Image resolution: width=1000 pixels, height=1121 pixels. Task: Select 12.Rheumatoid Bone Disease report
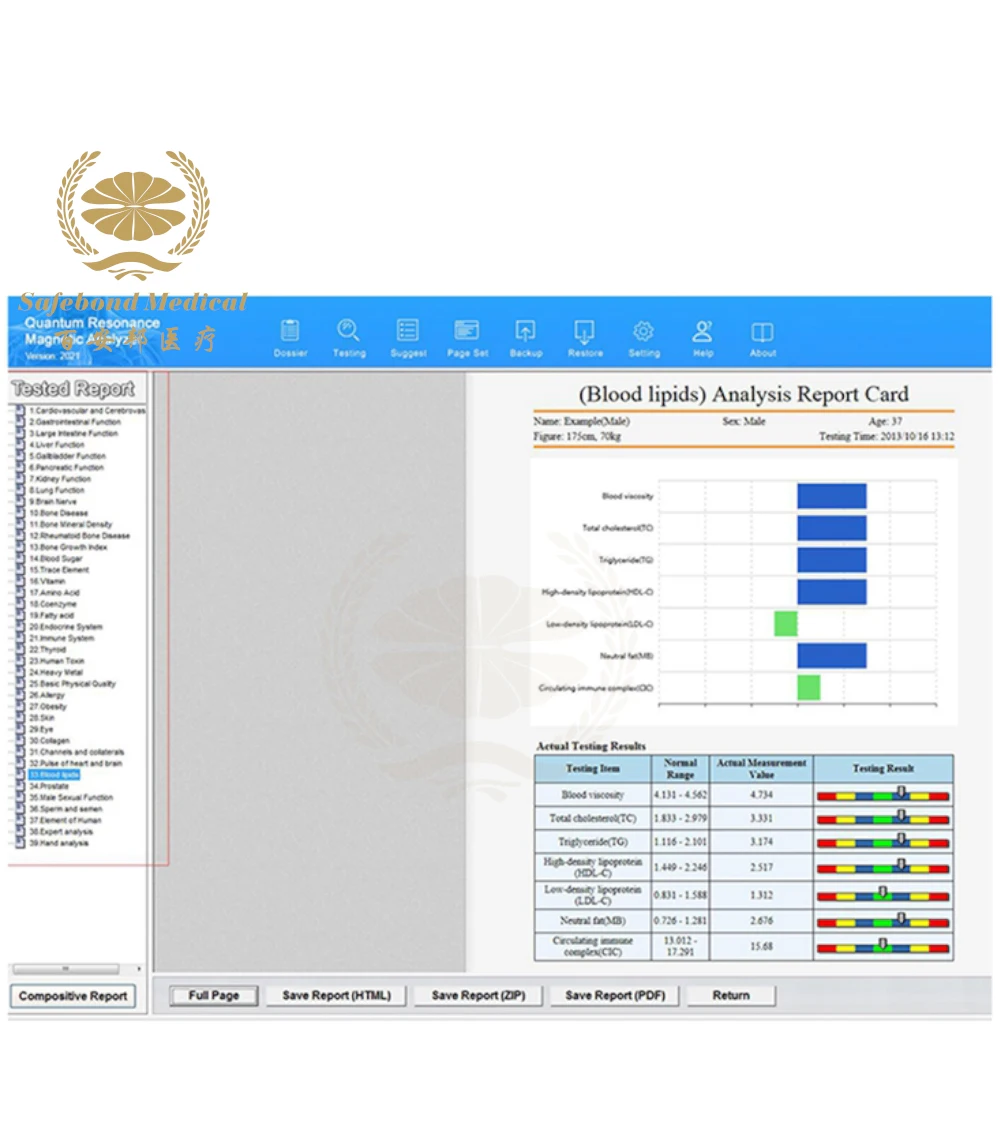coord(79,535)
